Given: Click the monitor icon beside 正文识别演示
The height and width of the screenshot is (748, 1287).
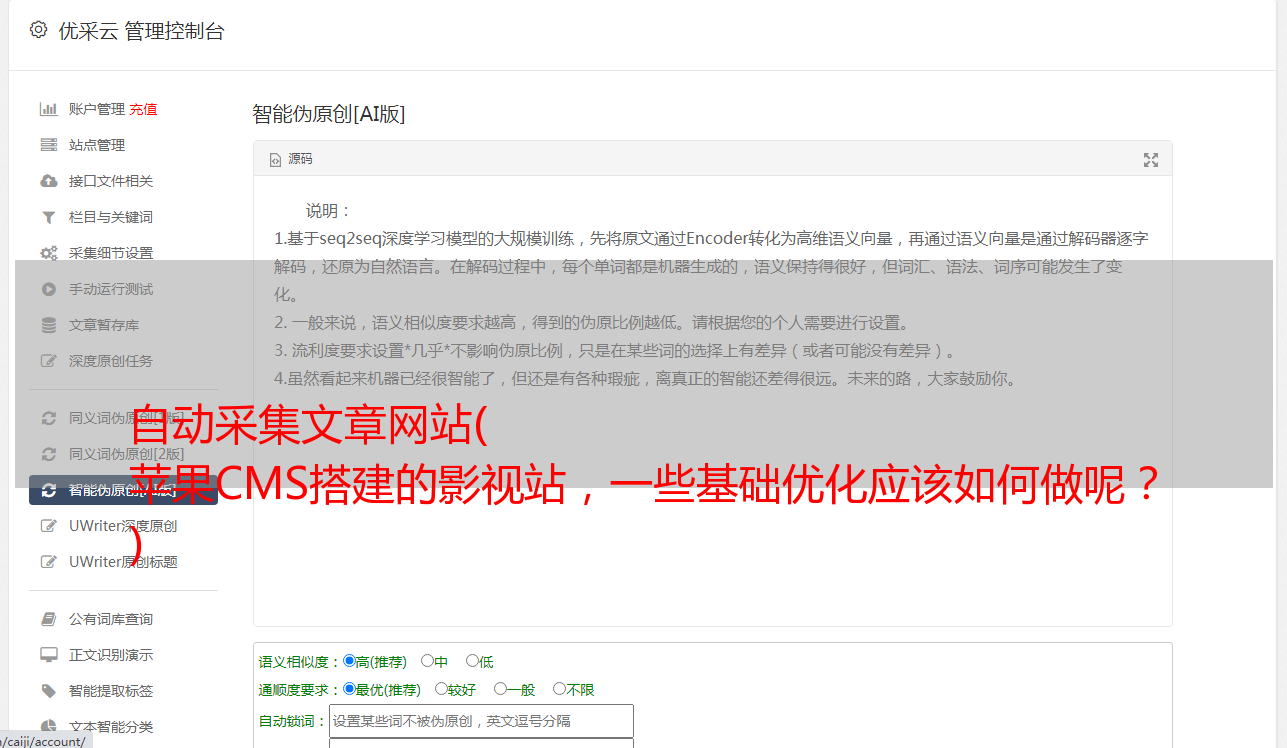Looking at the screenshot, I should coord(48,655).
